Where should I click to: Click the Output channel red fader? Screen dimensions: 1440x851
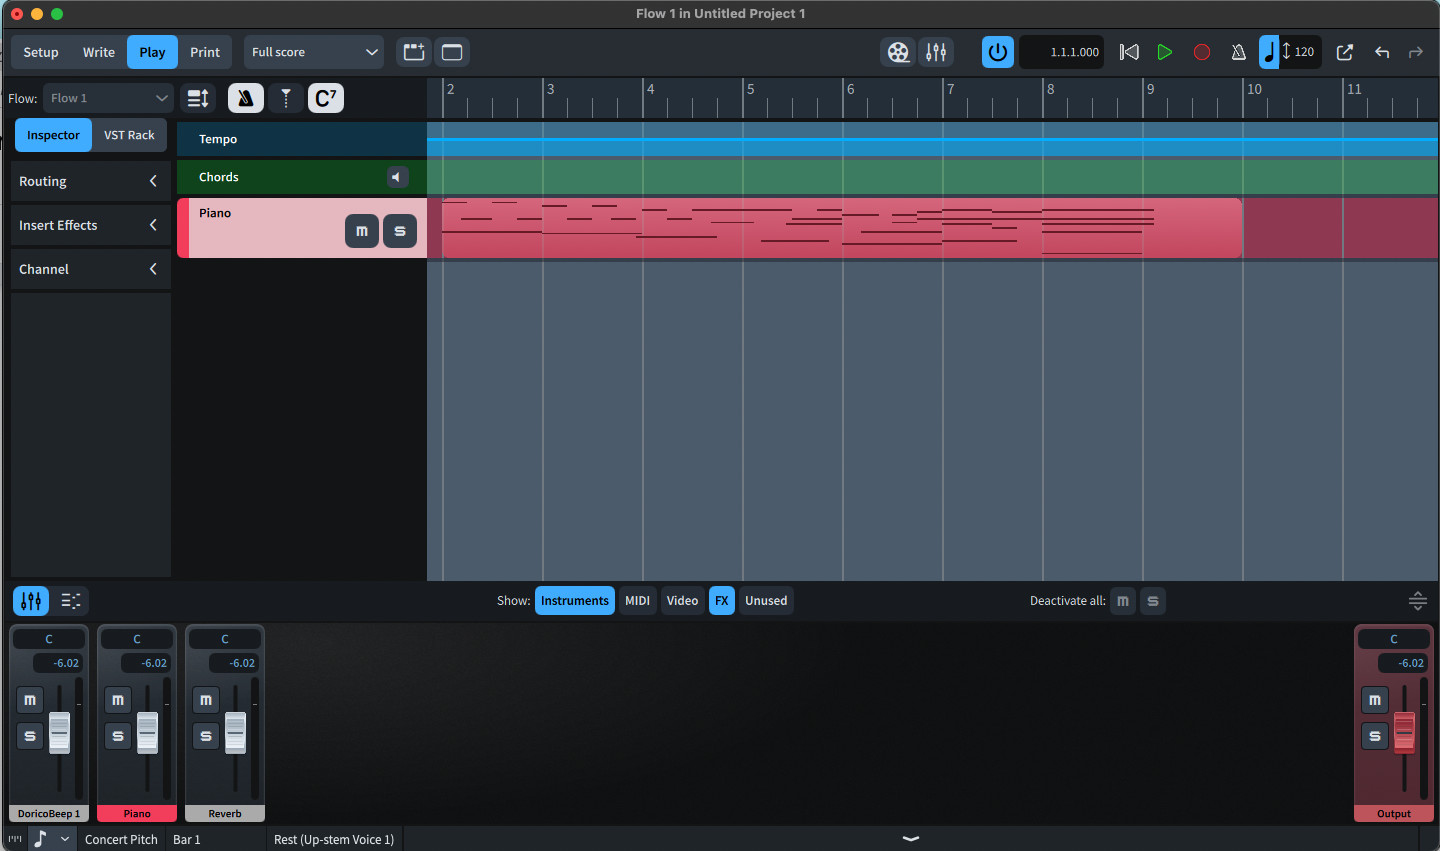coord(1404,731)
